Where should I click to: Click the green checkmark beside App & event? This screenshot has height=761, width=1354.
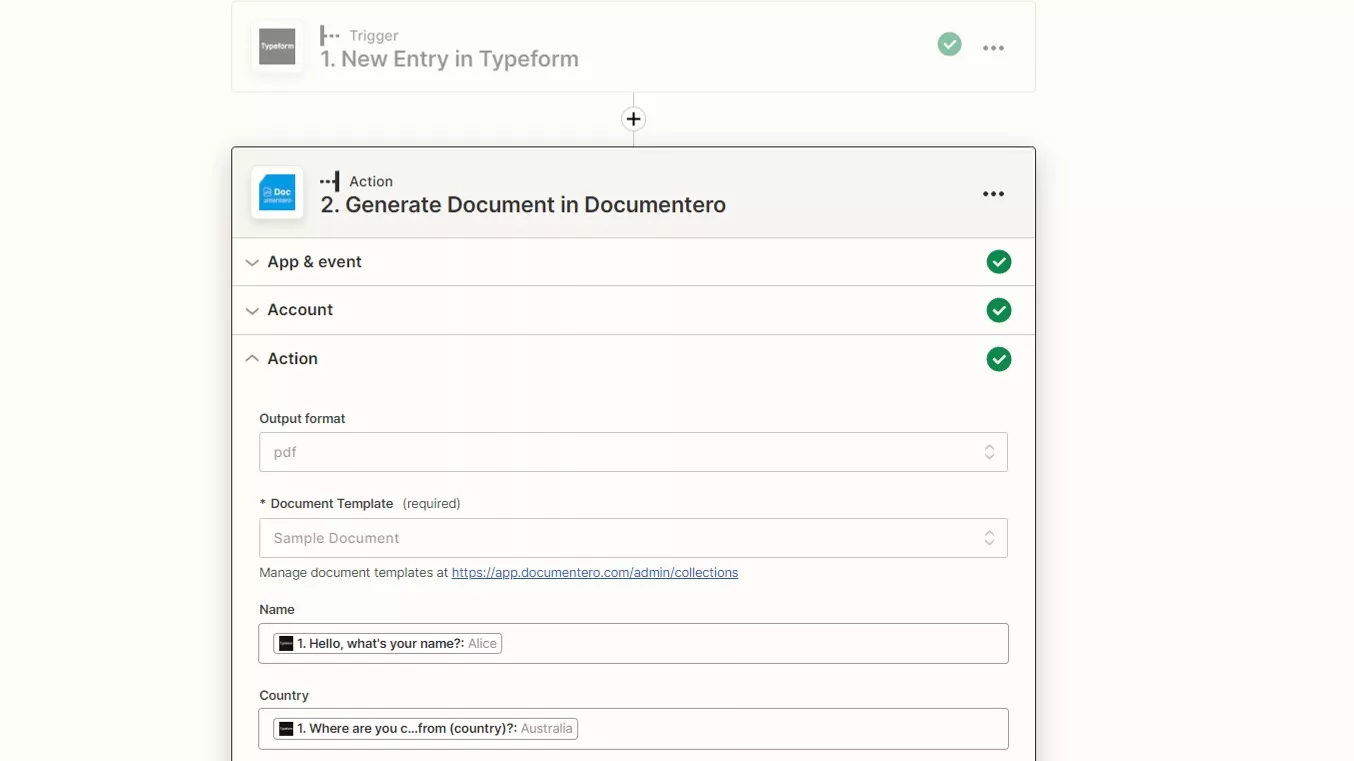coord(998,262)
